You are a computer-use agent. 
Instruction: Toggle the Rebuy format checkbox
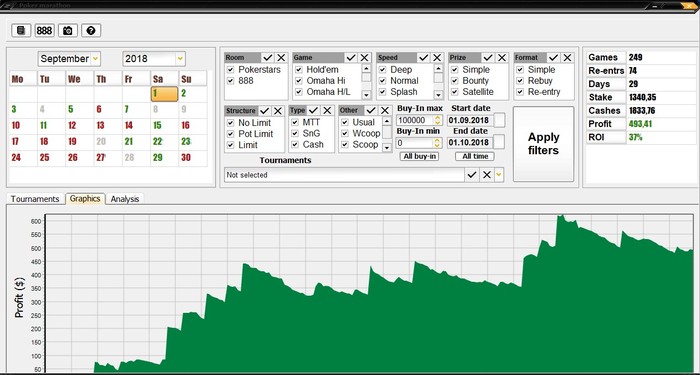coord(520,81)
